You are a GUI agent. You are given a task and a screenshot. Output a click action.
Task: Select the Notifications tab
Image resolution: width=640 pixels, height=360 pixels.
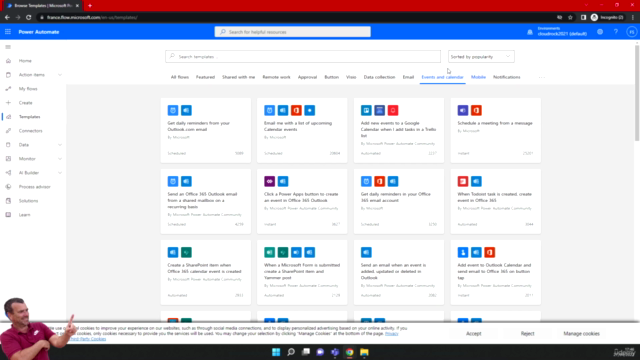click(x=507, y=77)
